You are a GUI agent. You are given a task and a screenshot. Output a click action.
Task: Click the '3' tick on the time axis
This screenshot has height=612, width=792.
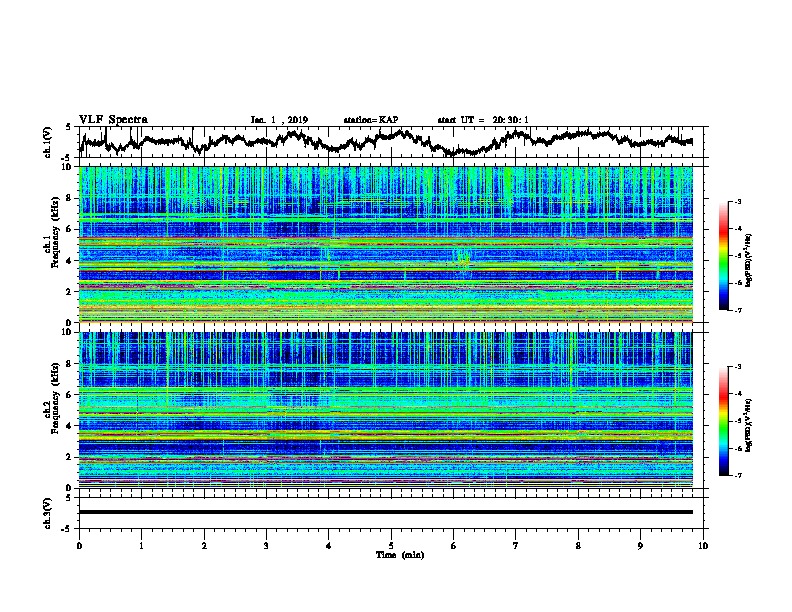[266, 545]
